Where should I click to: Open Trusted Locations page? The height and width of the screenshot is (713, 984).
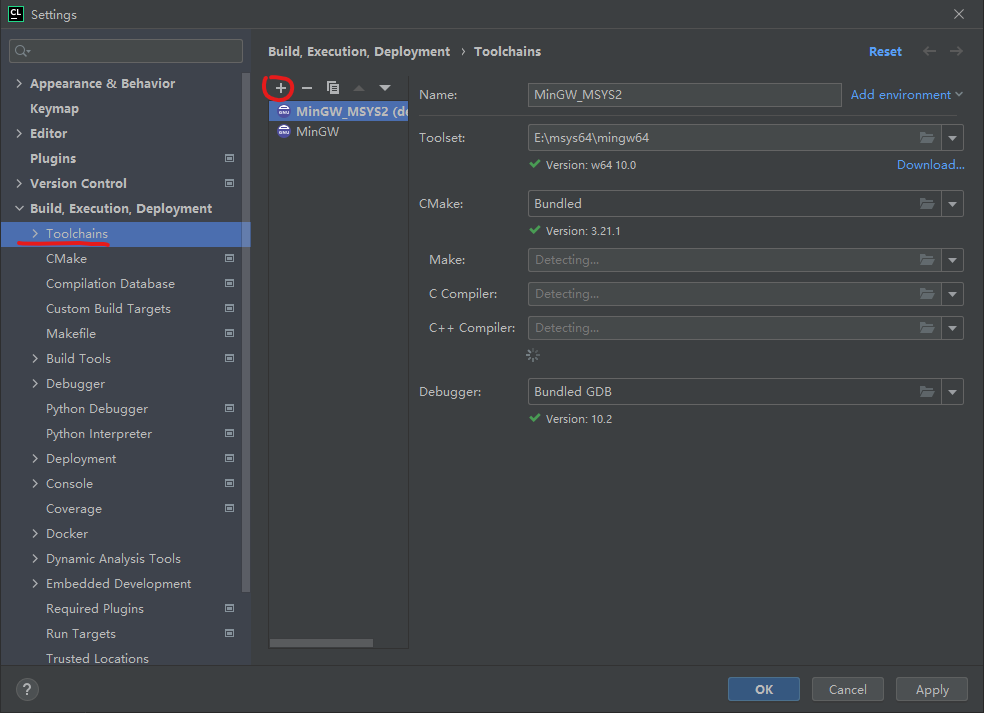click(x=97, y=658)
